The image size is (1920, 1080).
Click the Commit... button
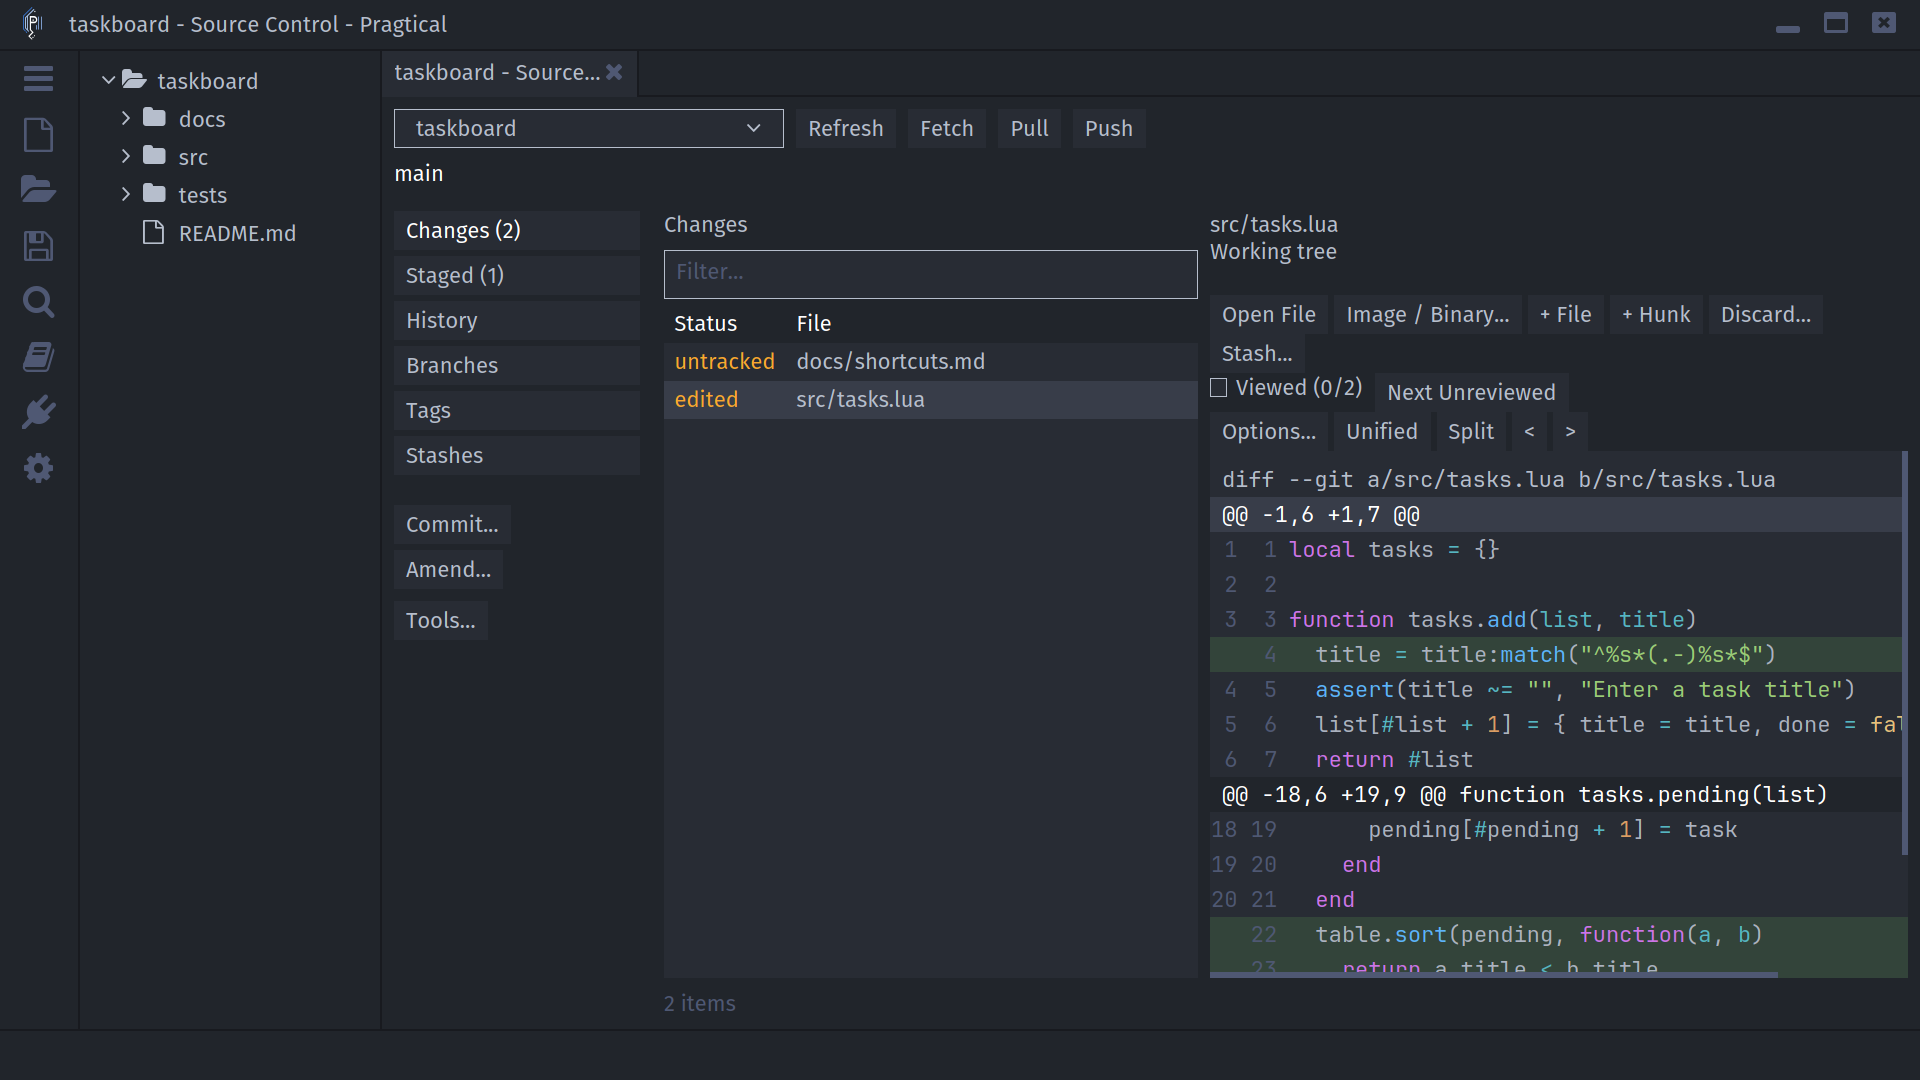click(x=452, y=524)
